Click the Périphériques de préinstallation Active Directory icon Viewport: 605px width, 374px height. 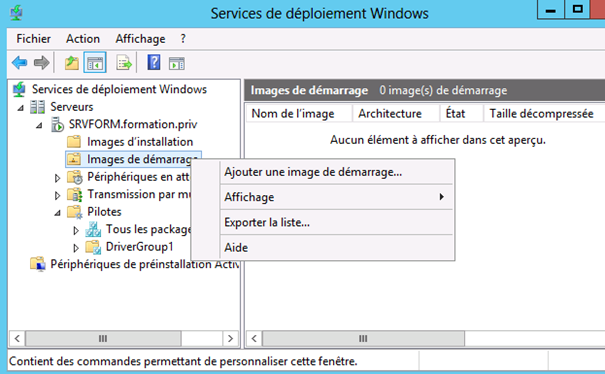pos(38,265)
